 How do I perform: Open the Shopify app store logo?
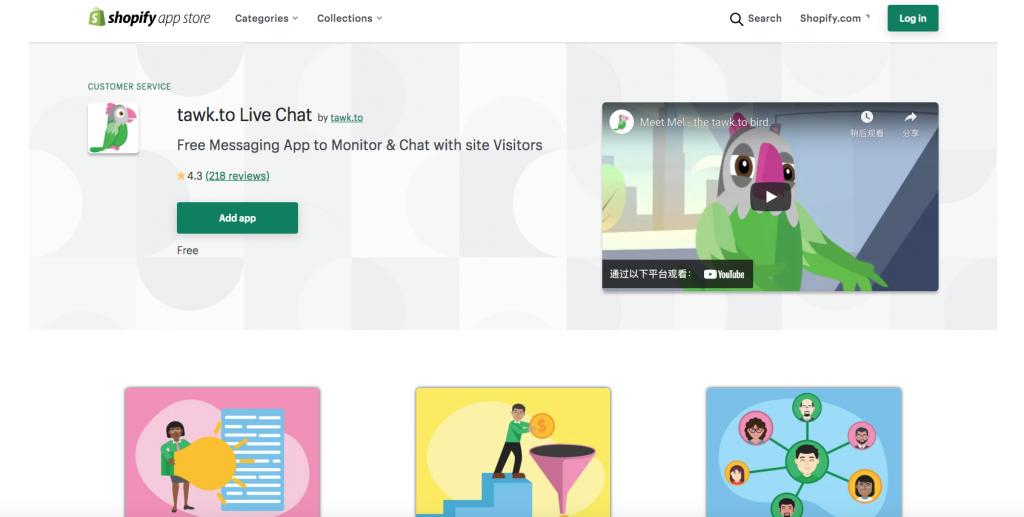coord(150,18)
